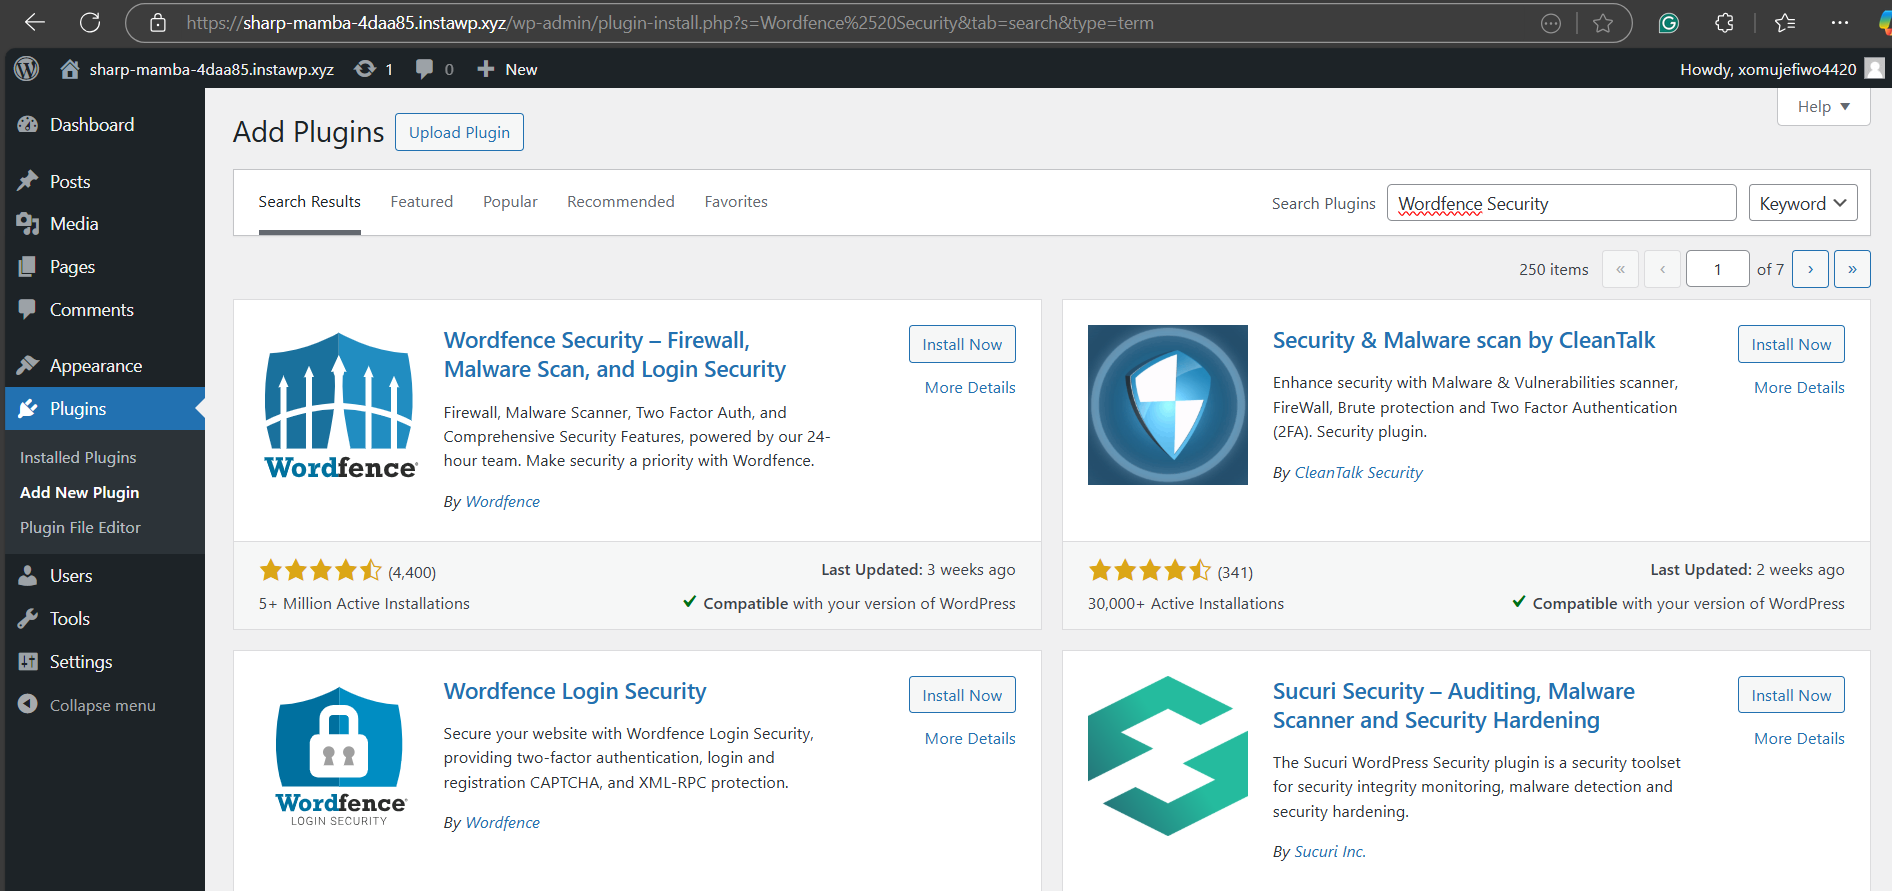Jump to last results page arrow

tap(1852, 269)
